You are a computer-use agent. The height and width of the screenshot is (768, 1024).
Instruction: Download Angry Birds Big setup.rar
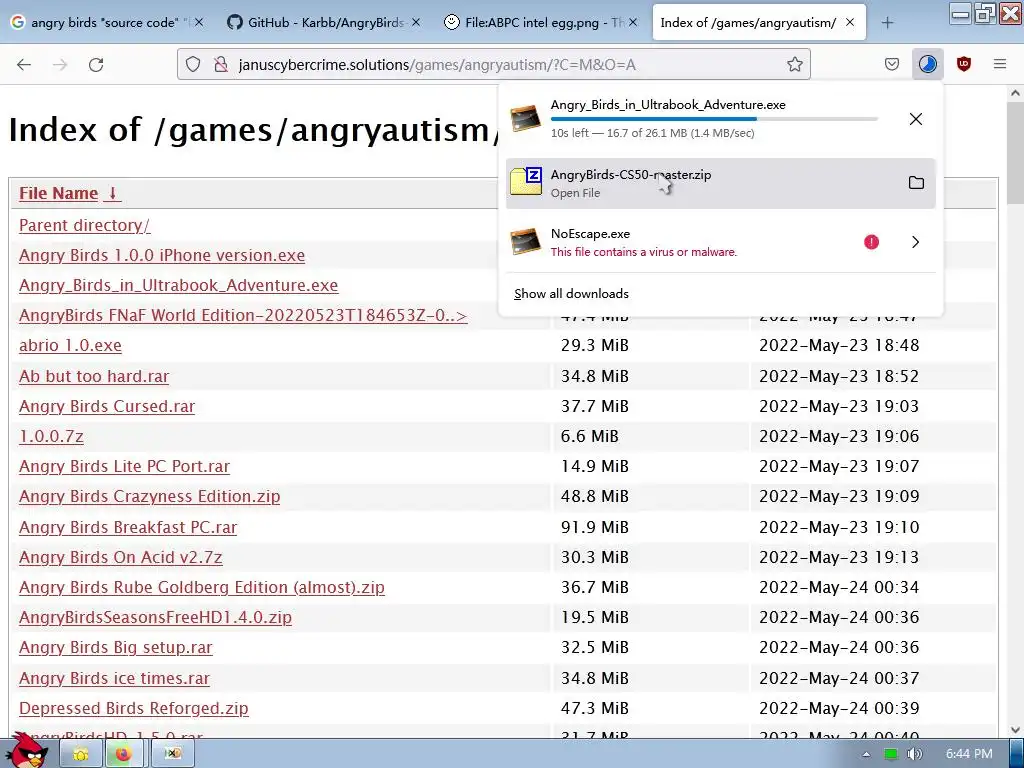coord(116,648)
